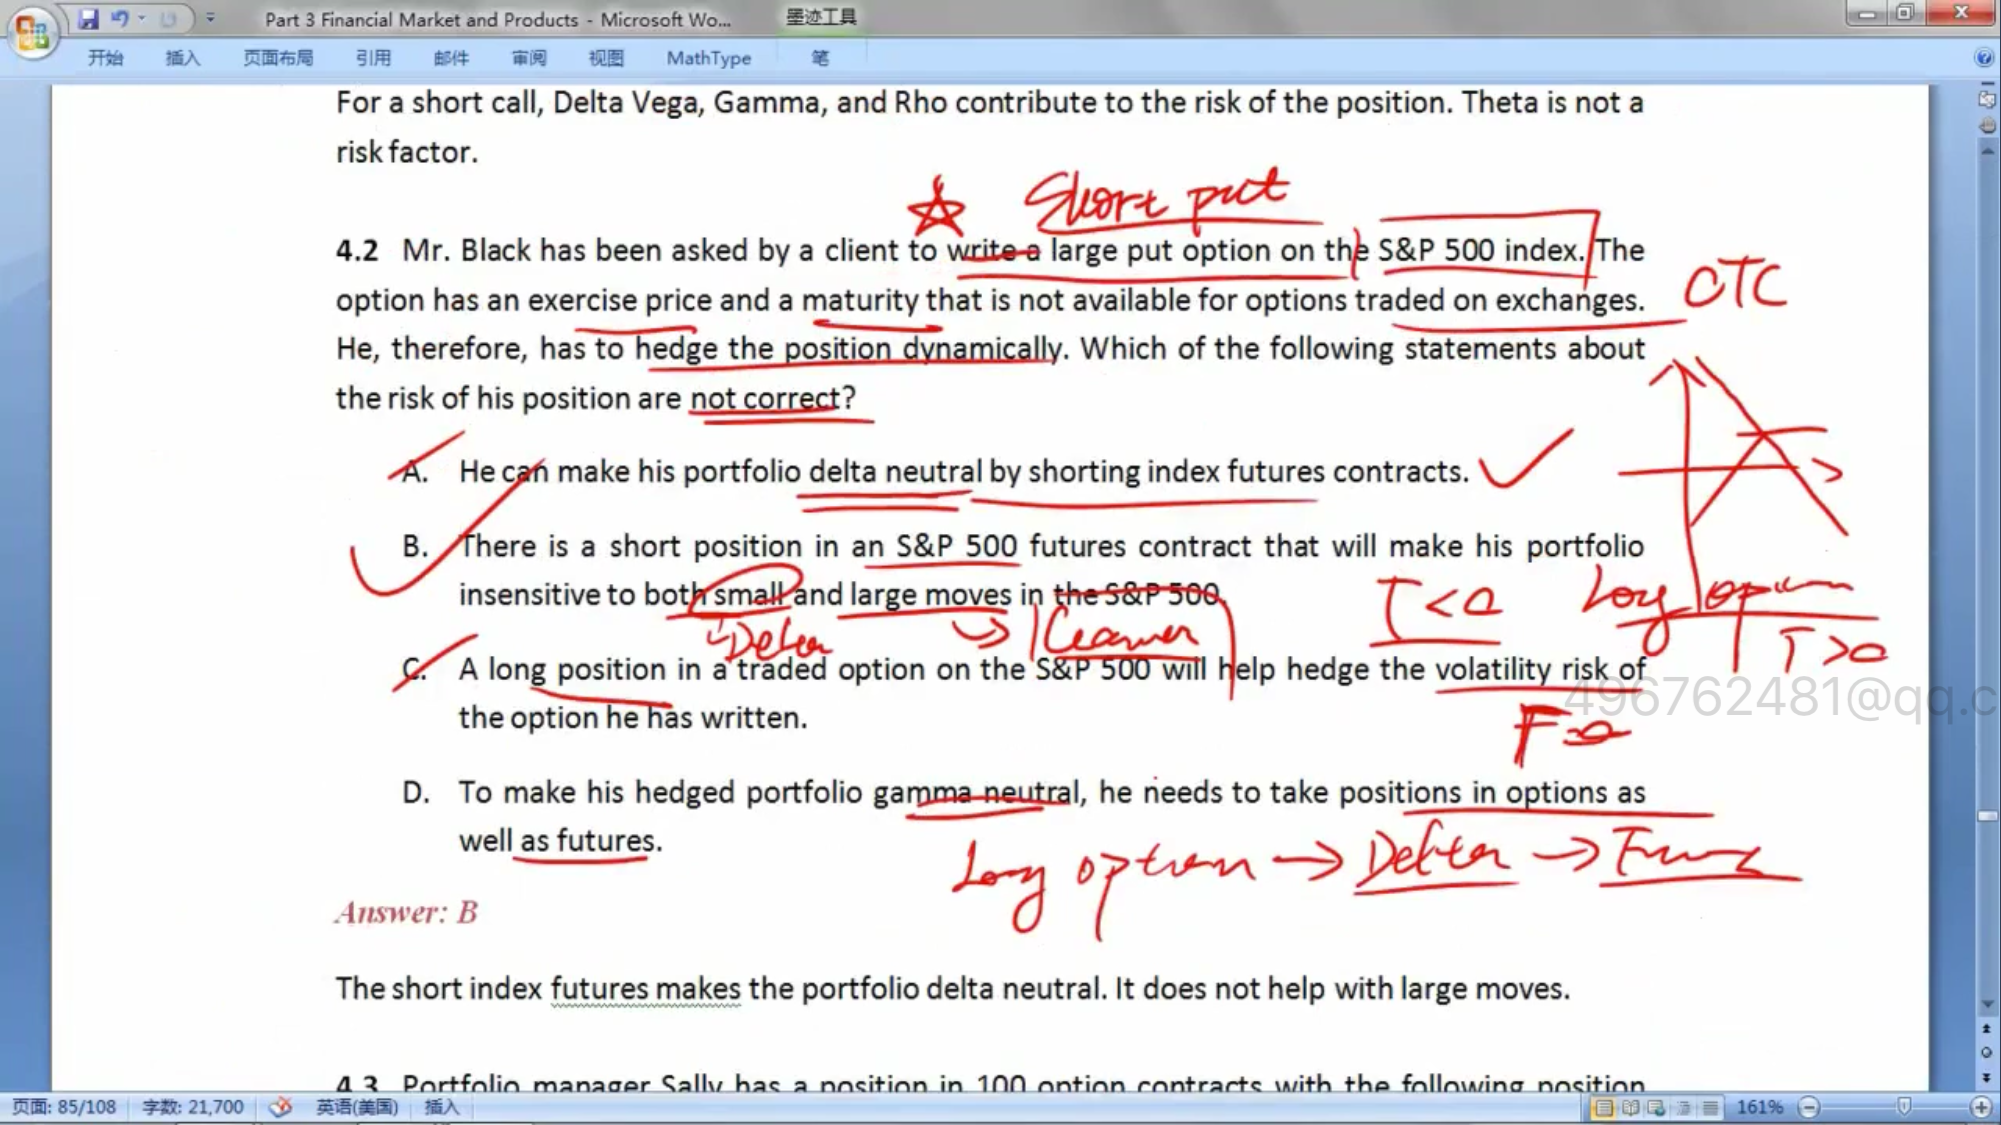Viewport: 2001px width, 1125px height.
Task: Select the 笔 ink tools tab
Action: [820, 58]
